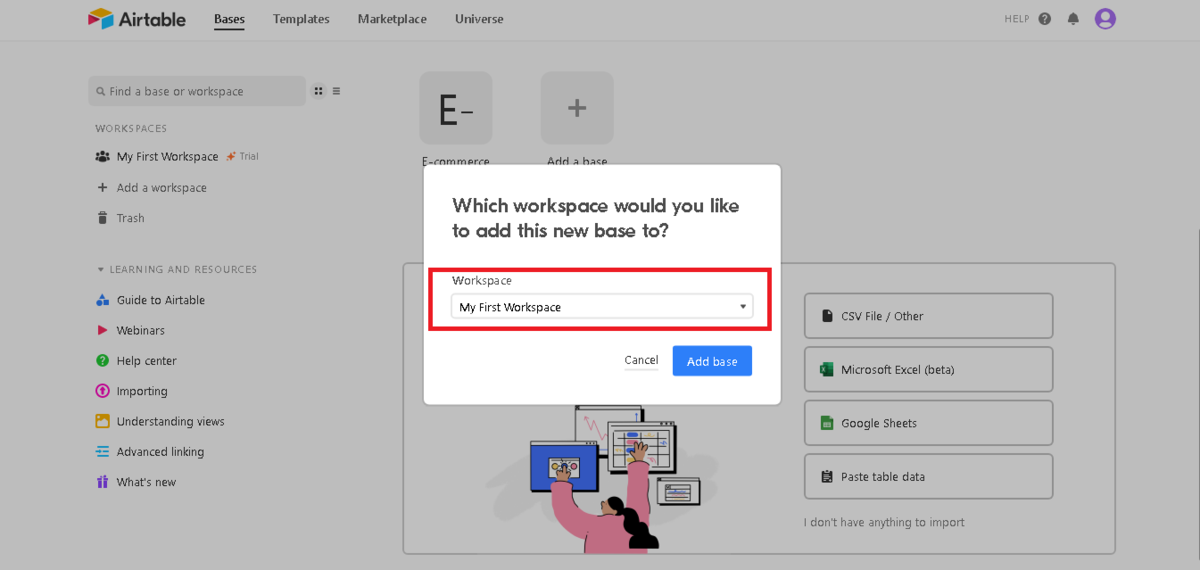Choose Microsoft Excel (beta) import
1200x570 pixels.
tap(928, 370)
